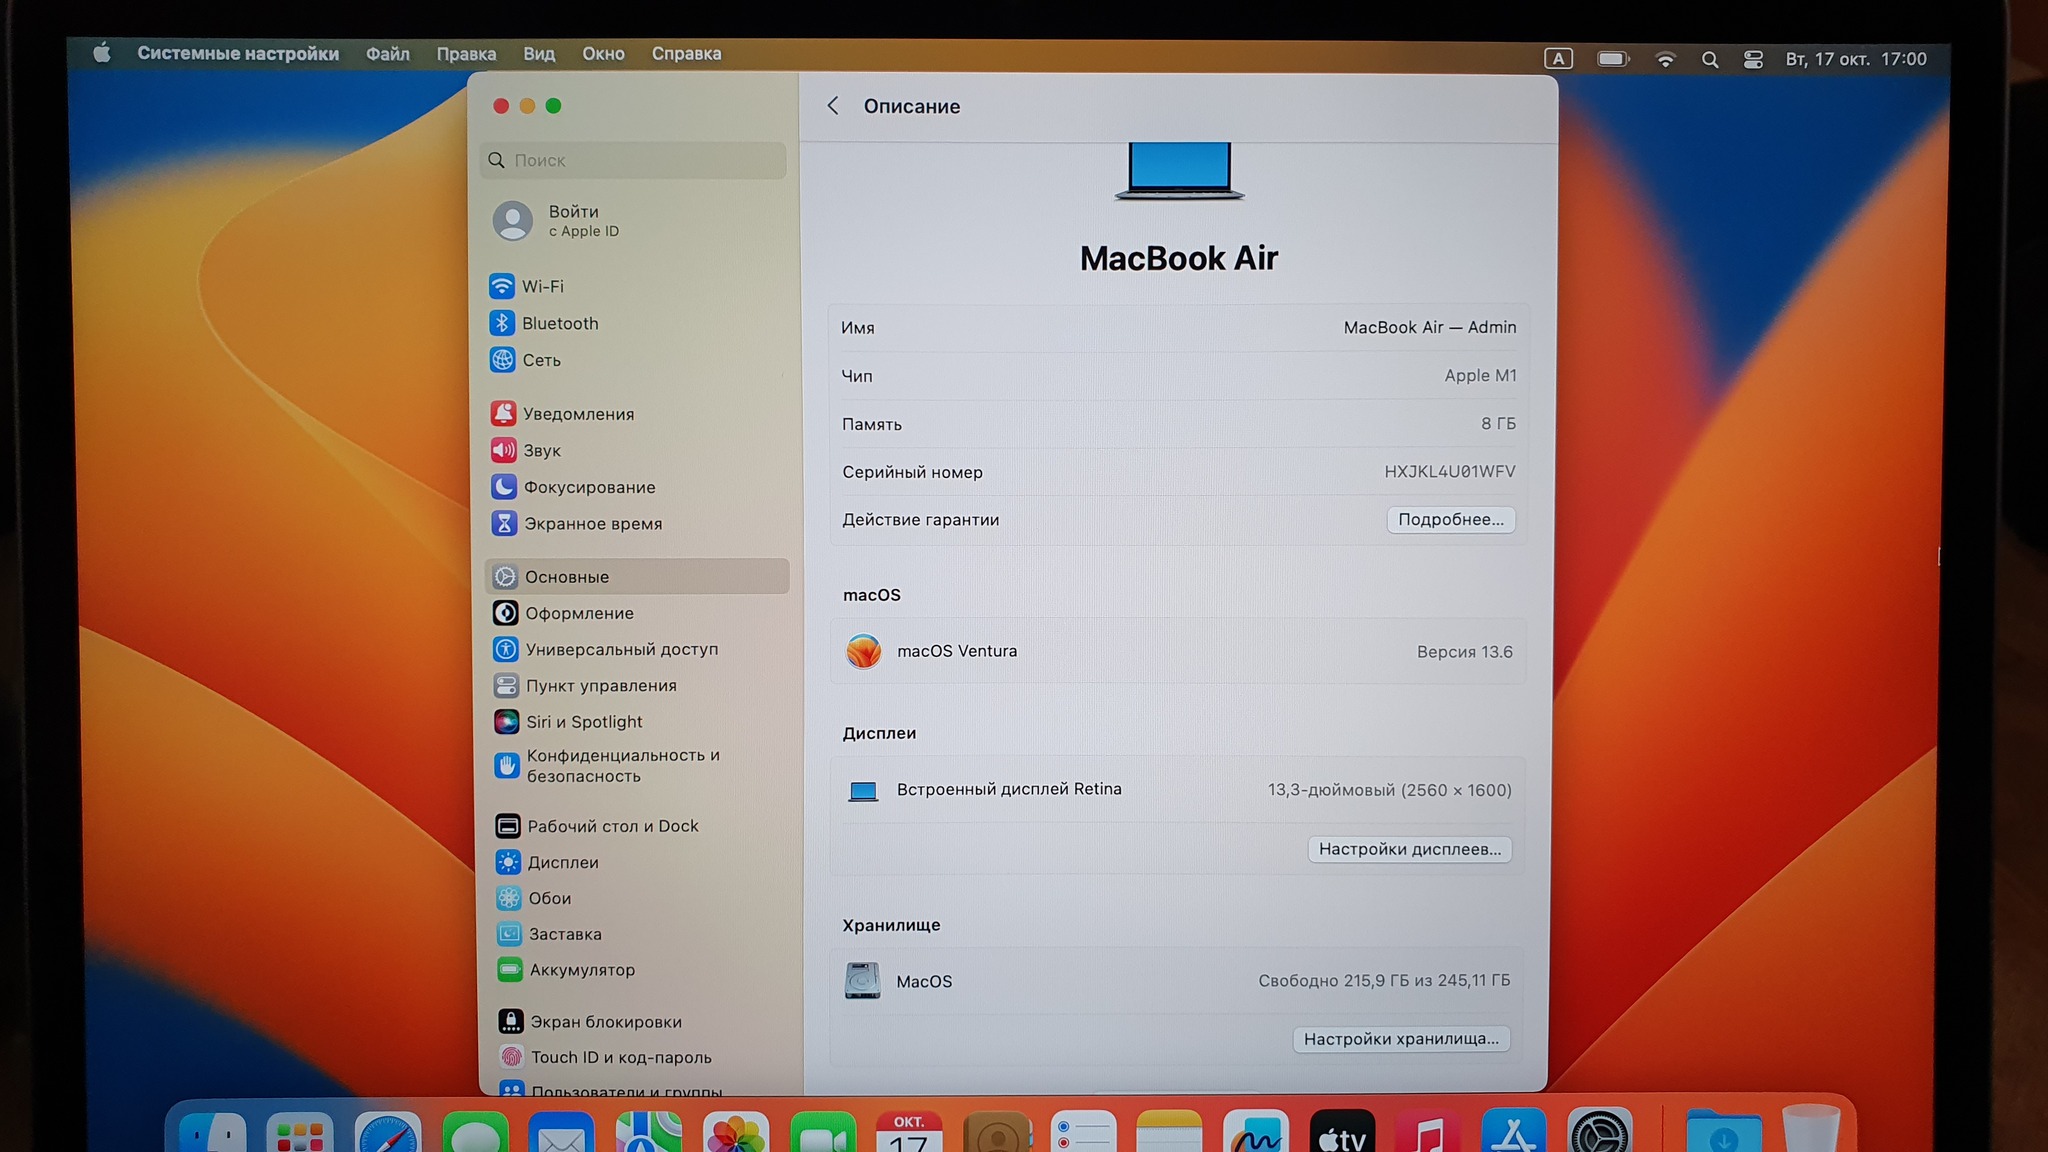Image resolution: width=2048 pixels, height=1152 pixels.
Task: Select Bluetooth in the sidebar
Action: coord(559,323)
